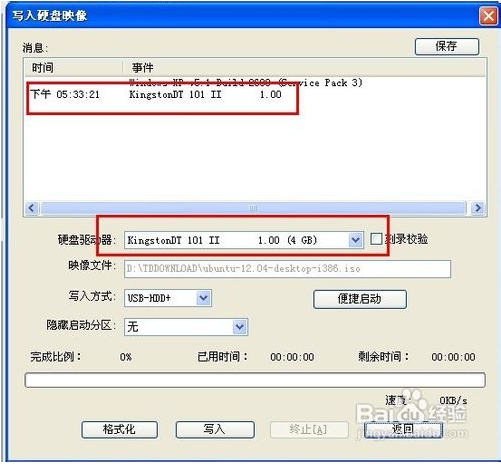The image size is (501, 465).
Task: Open the 隐藏启动分区 dropdown
Action: pos(240,327)
